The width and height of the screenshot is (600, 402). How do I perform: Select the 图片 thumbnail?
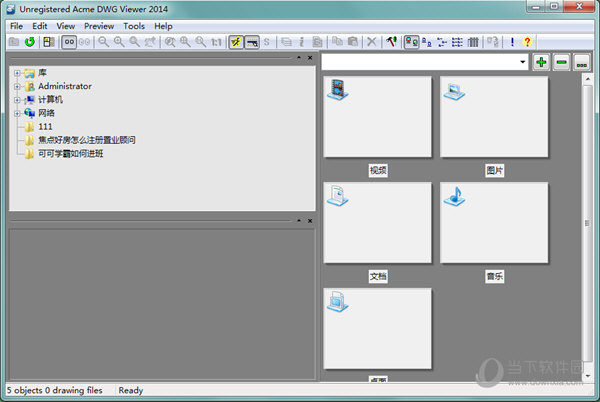tap(494, 117)
